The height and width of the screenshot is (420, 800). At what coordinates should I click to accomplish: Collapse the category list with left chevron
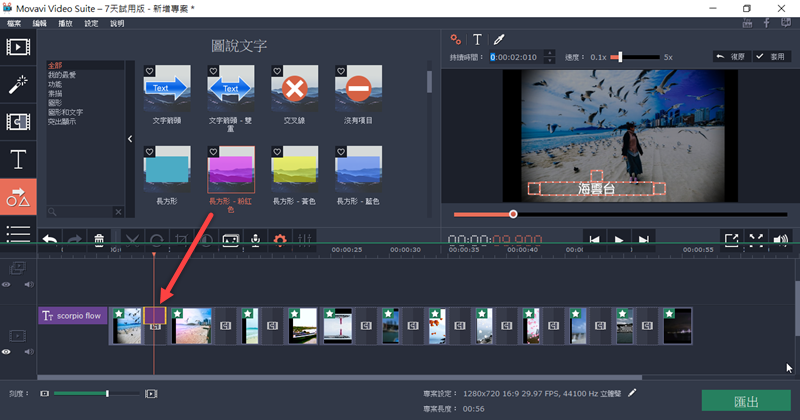[129, 139]
